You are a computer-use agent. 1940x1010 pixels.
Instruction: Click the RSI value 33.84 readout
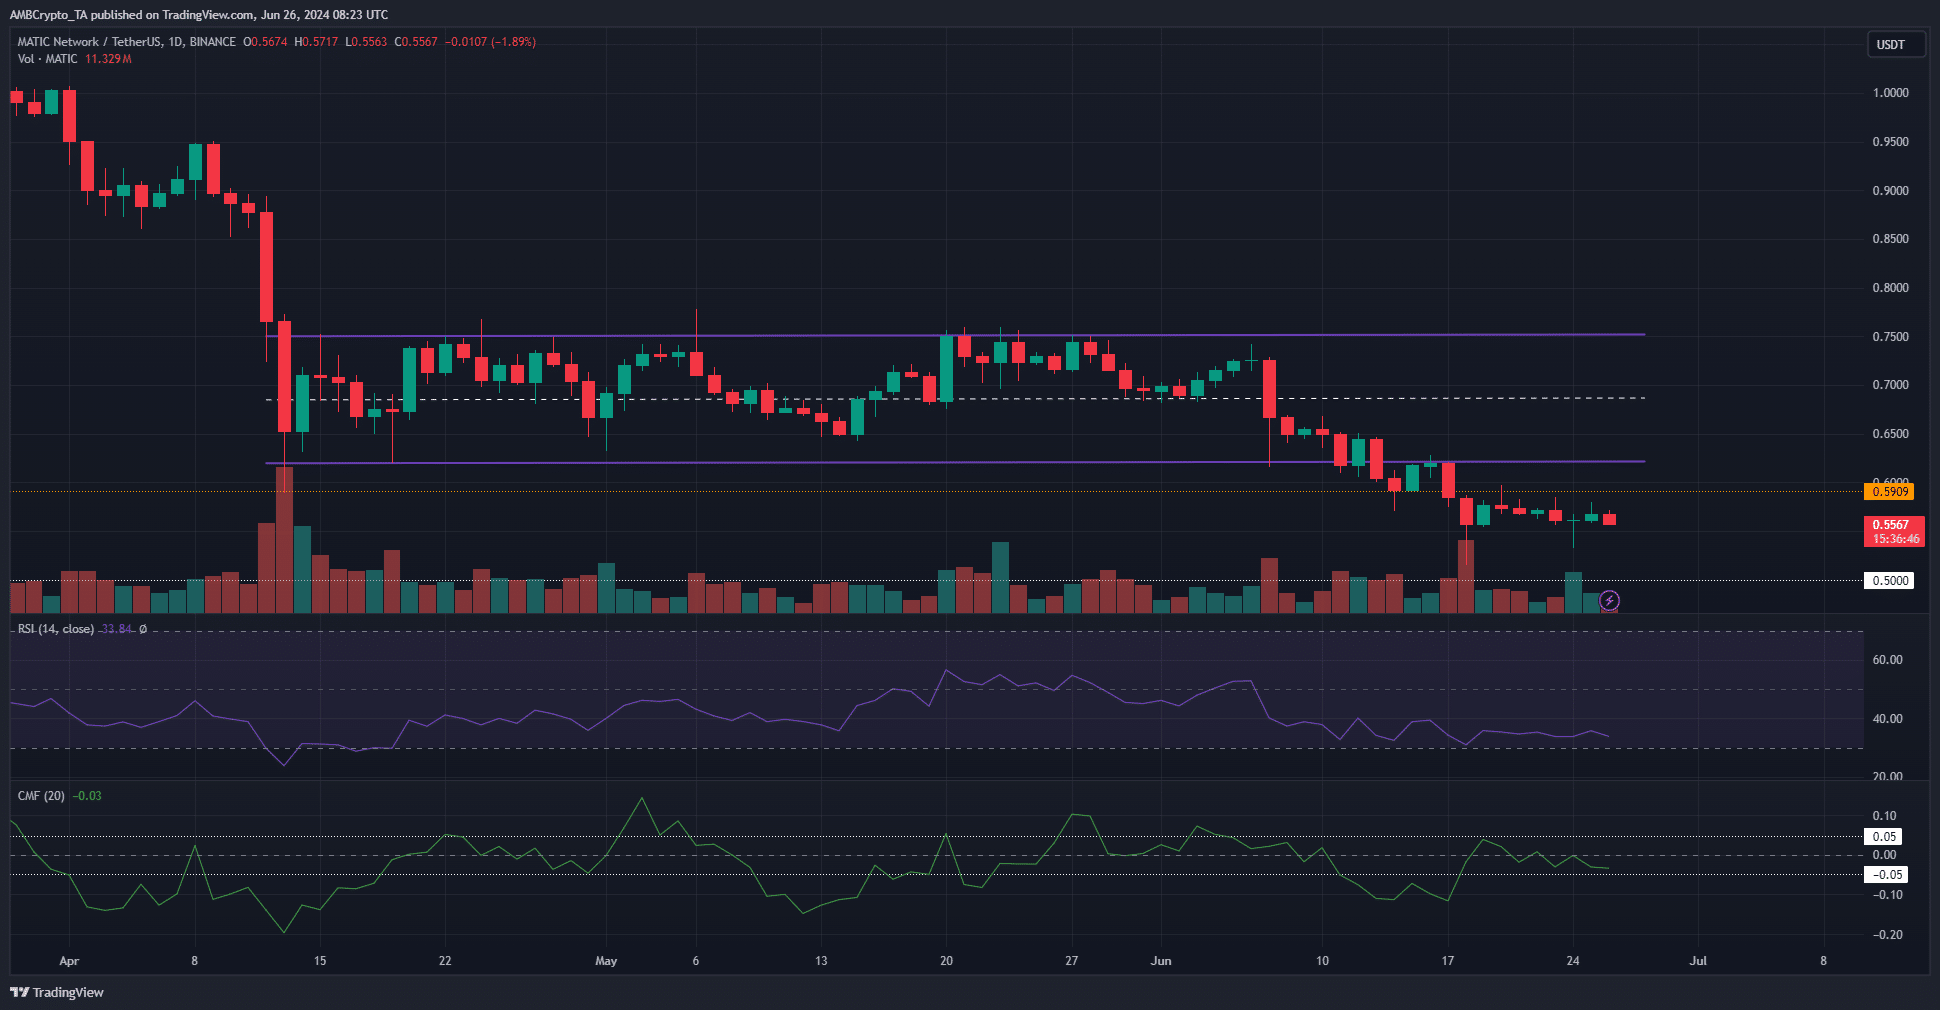pos(116,629)
